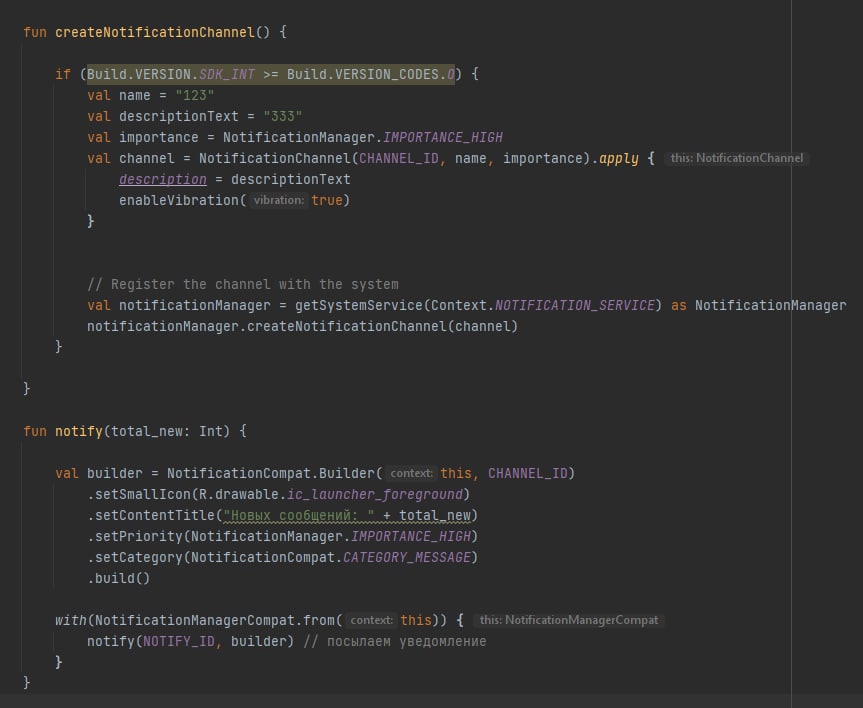The width and height of the screenshot is (863, 708).
Task: Click the apply keyword after NotificationChannel
Action: (x=619, y=159)
